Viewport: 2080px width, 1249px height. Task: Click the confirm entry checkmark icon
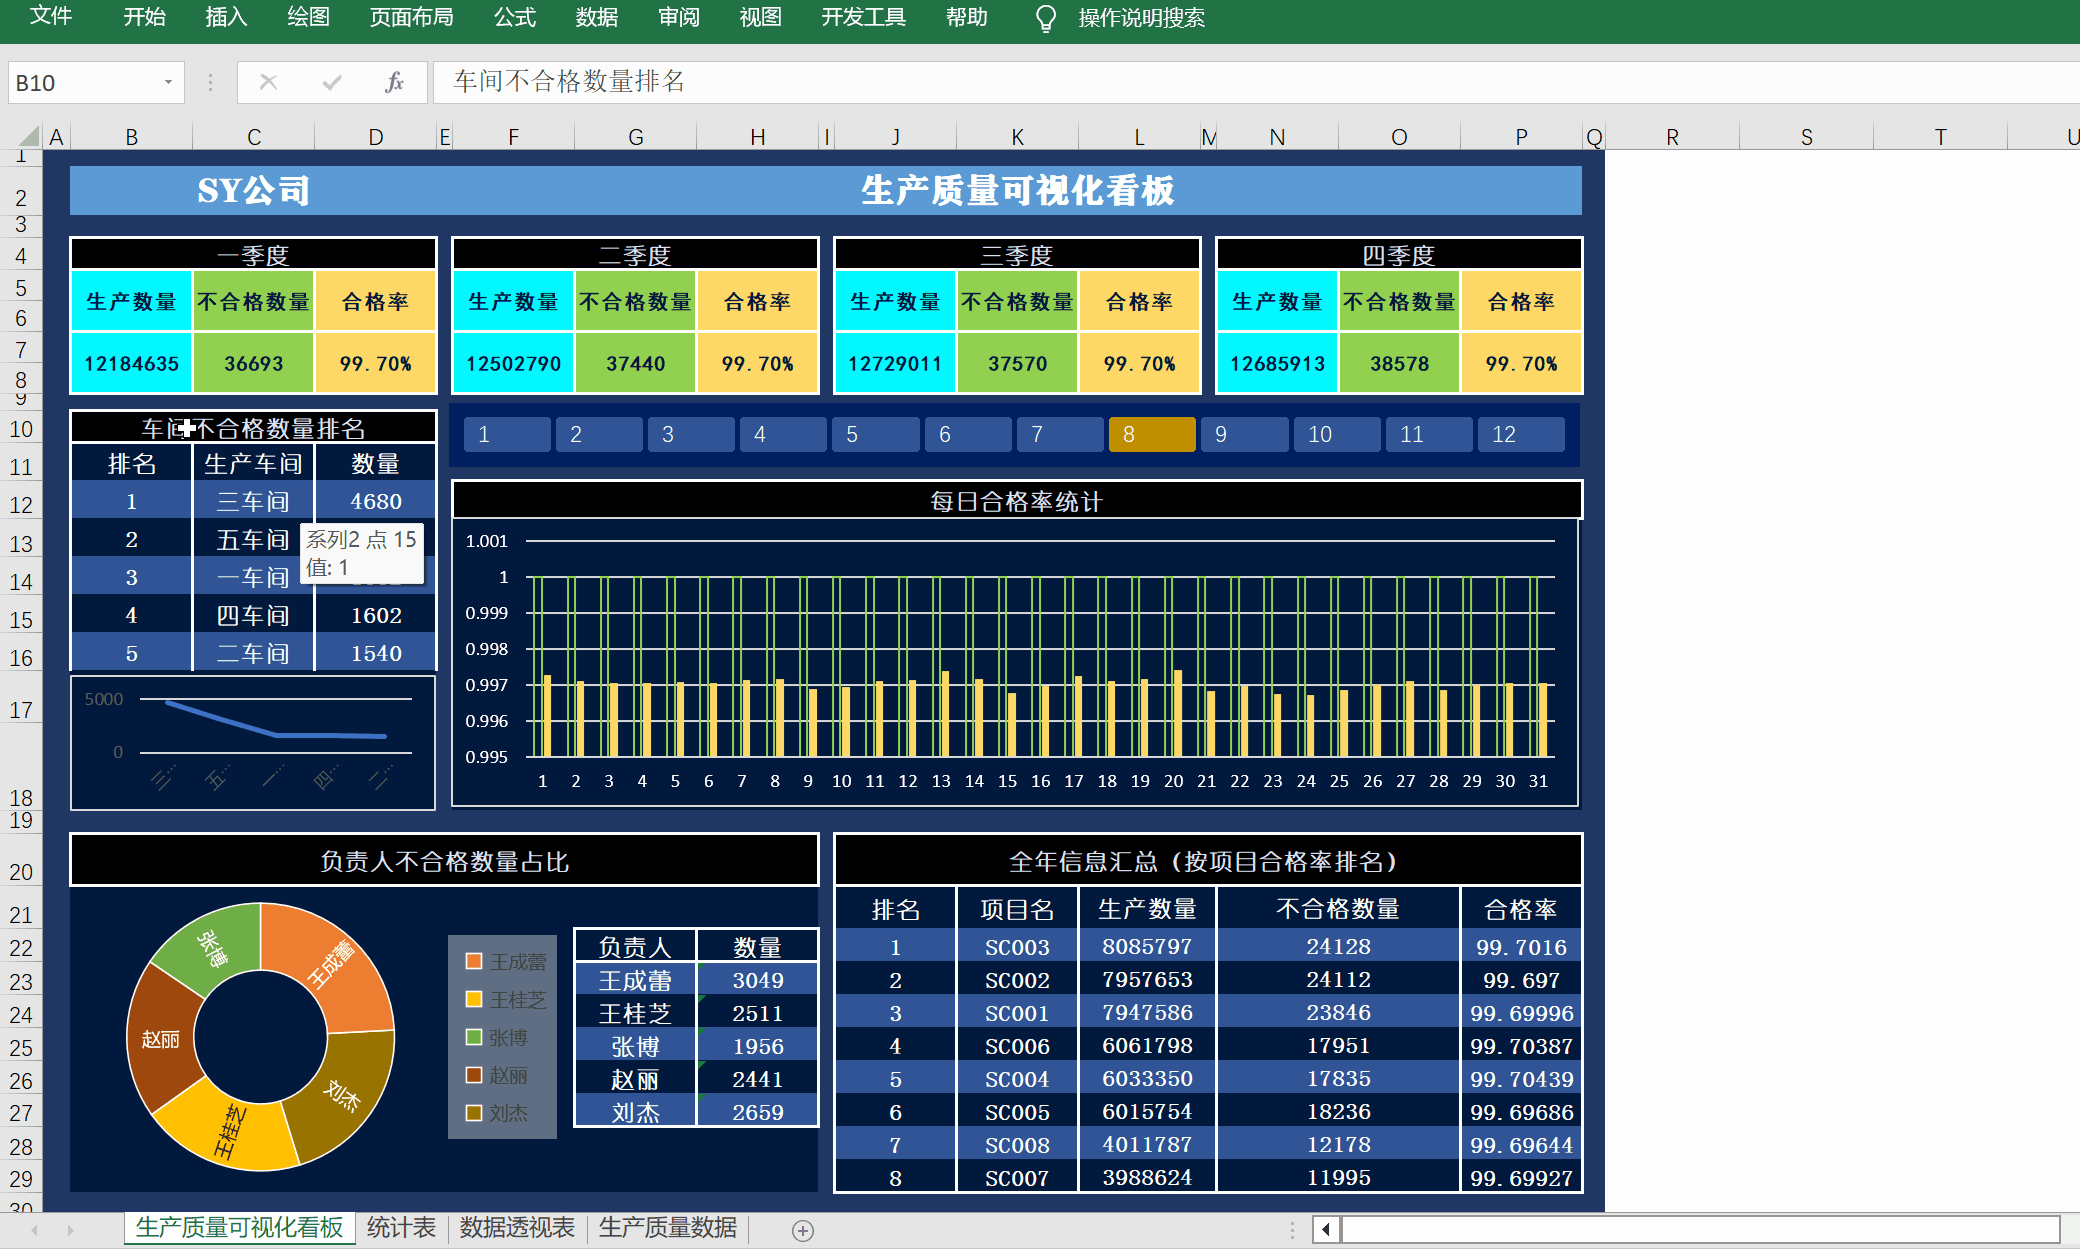click(x=332, y=82)
